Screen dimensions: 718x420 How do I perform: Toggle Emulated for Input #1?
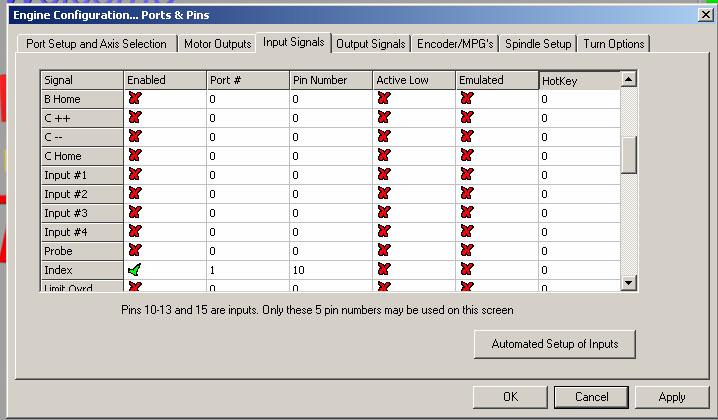467,175
